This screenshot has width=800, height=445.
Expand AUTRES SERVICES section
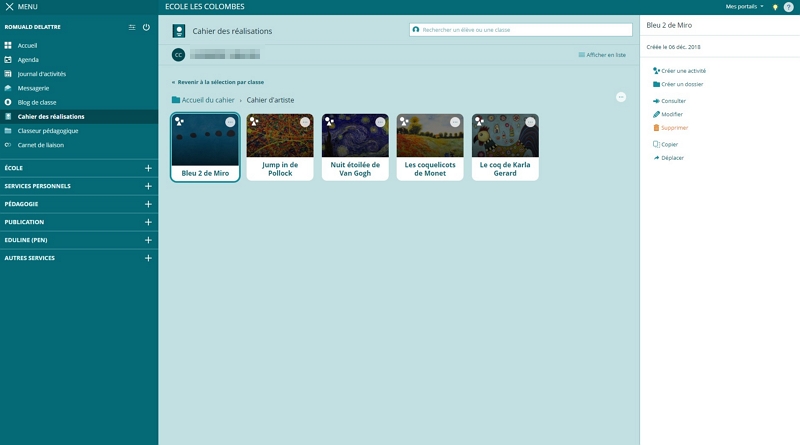click(148, 258)
